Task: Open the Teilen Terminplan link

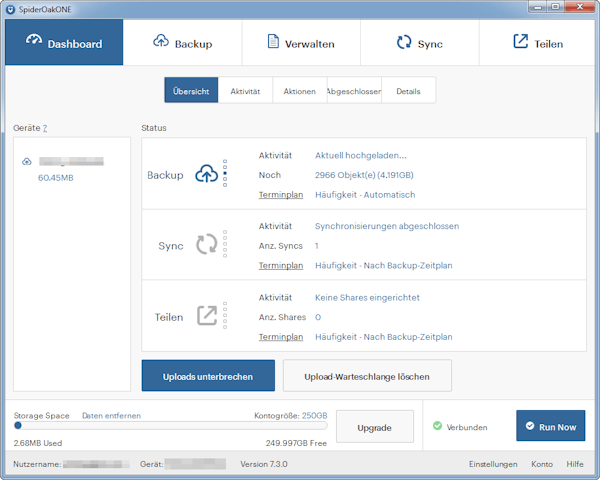Action: pos(281,337)
